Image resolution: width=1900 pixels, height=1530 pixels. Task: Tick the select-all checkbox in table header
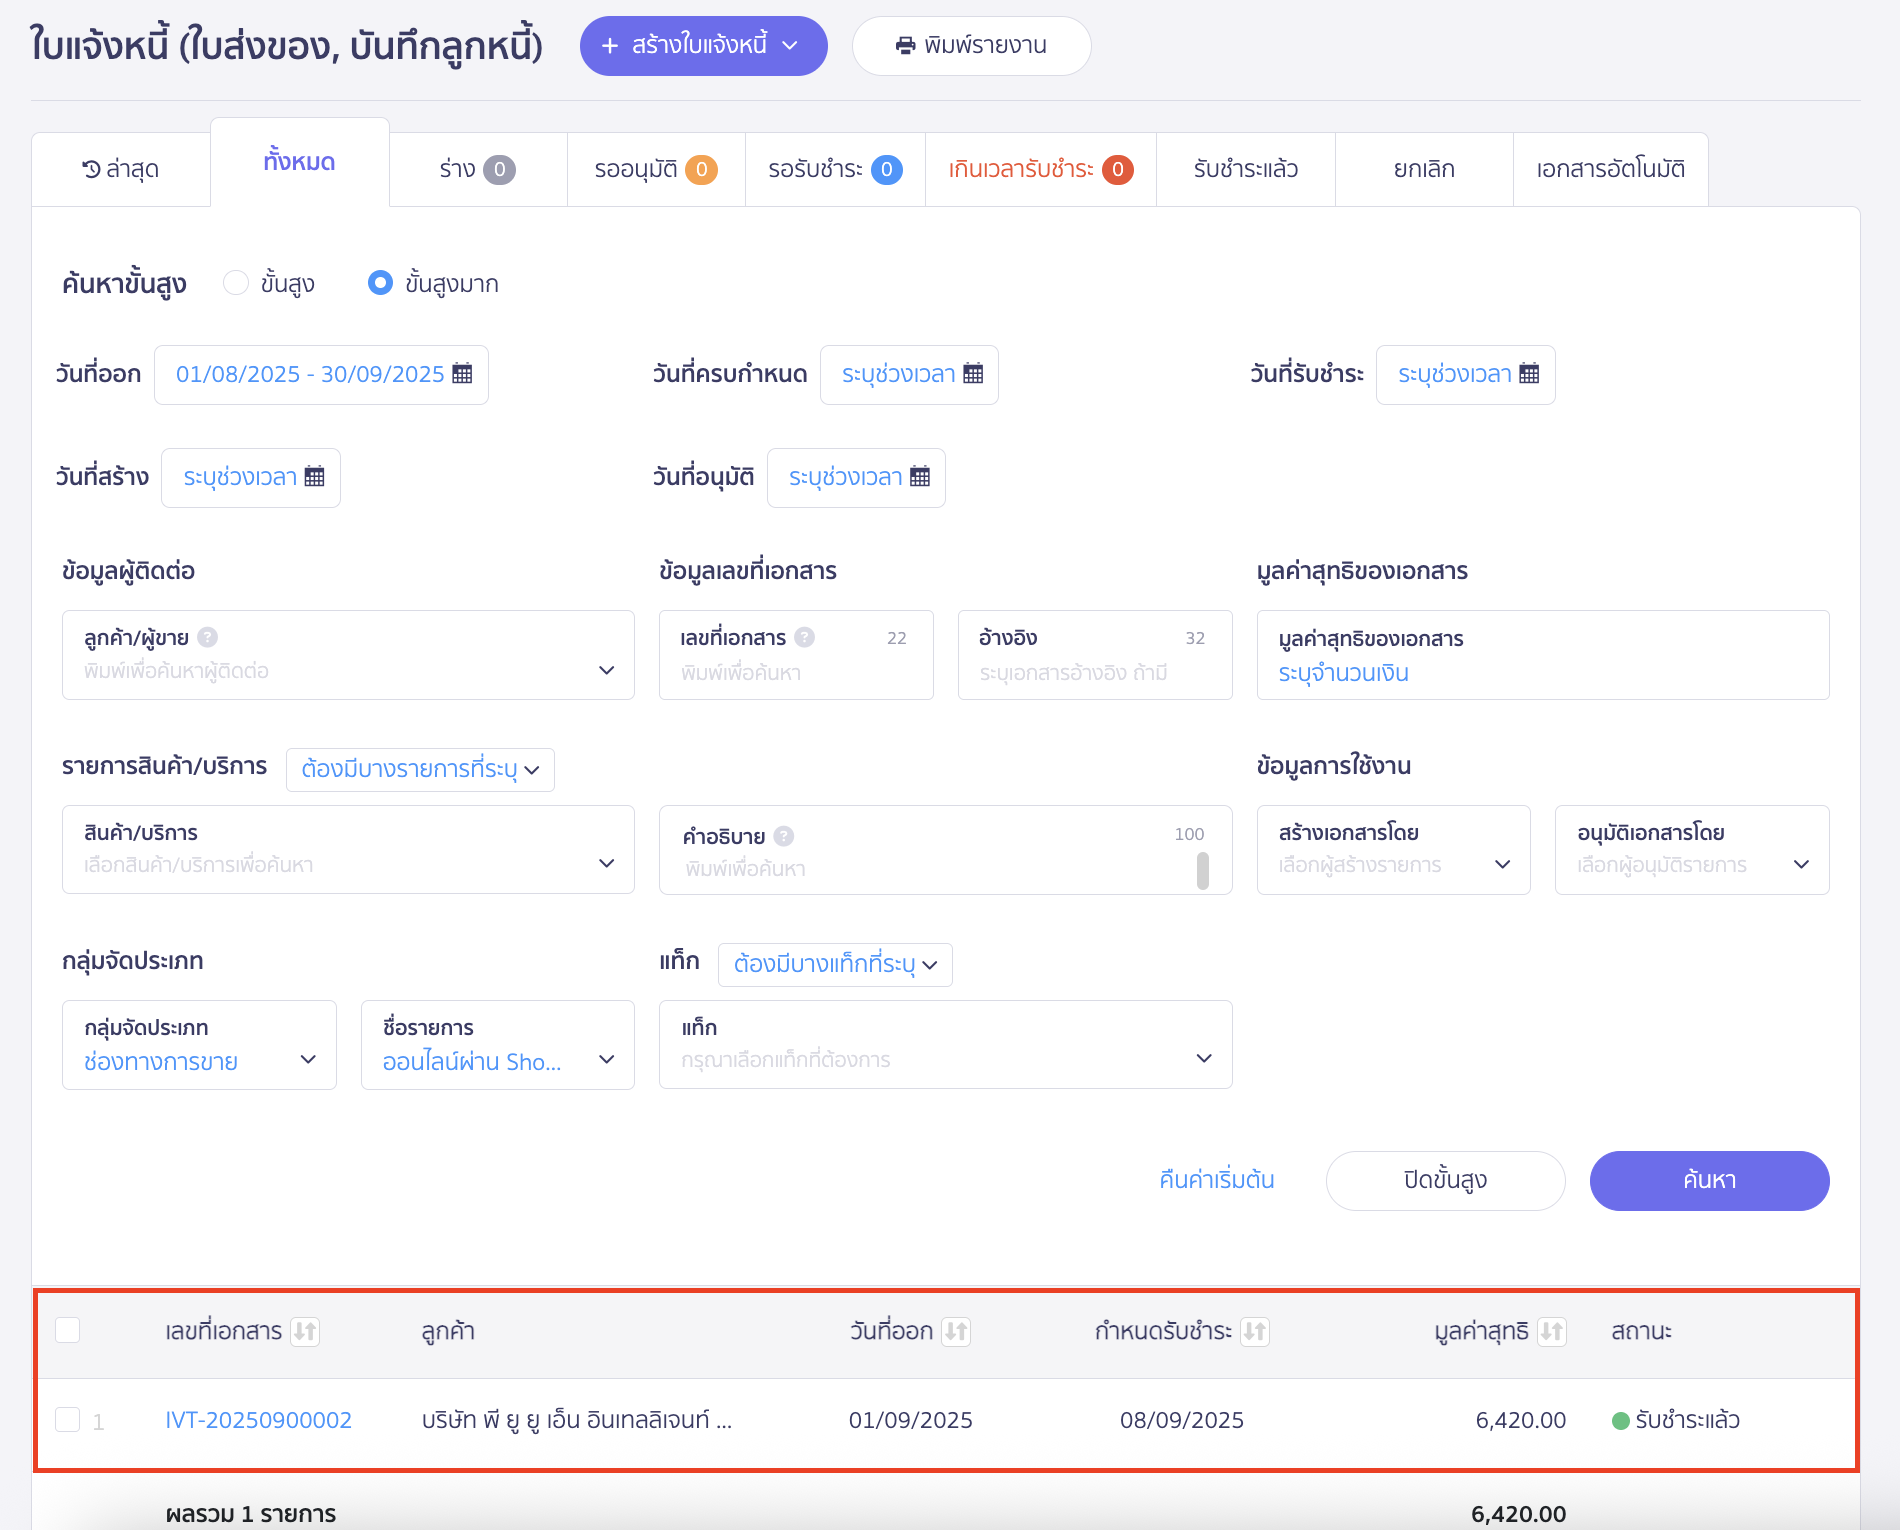coord(68,1330)
